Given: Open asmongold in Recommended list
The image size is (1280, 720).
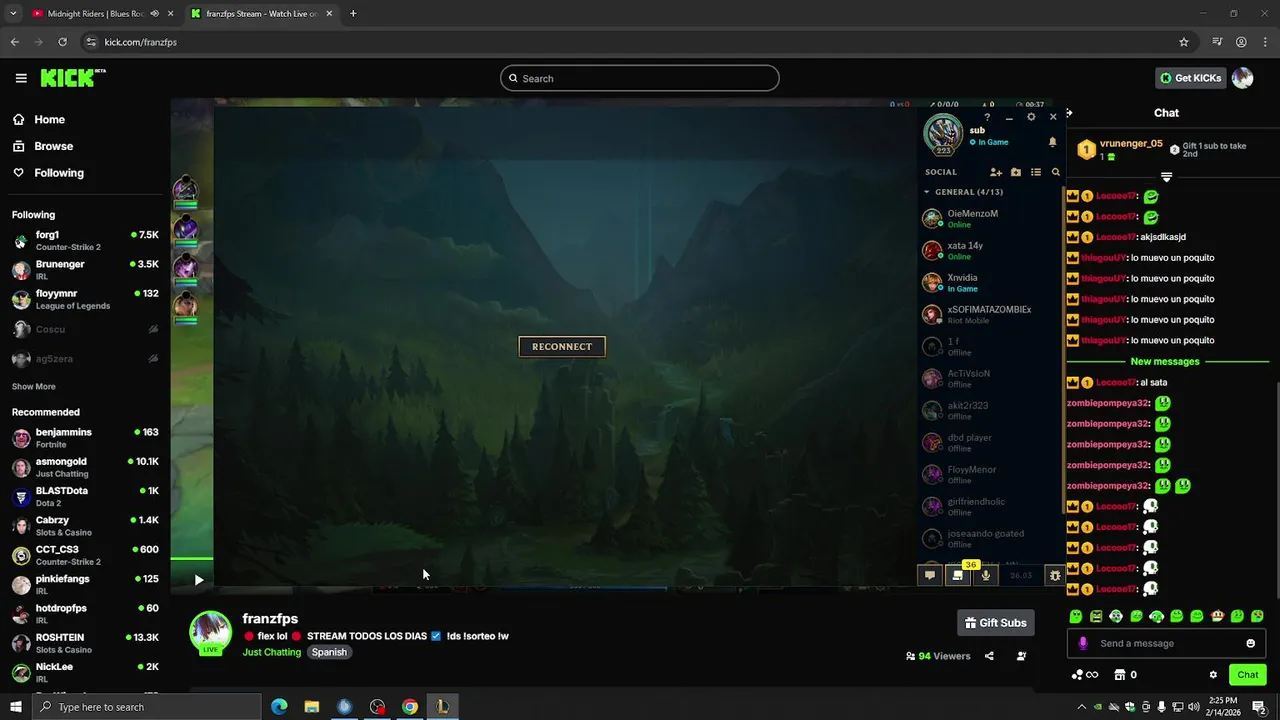Looking at the screenshot, I should tap(85, 467).
